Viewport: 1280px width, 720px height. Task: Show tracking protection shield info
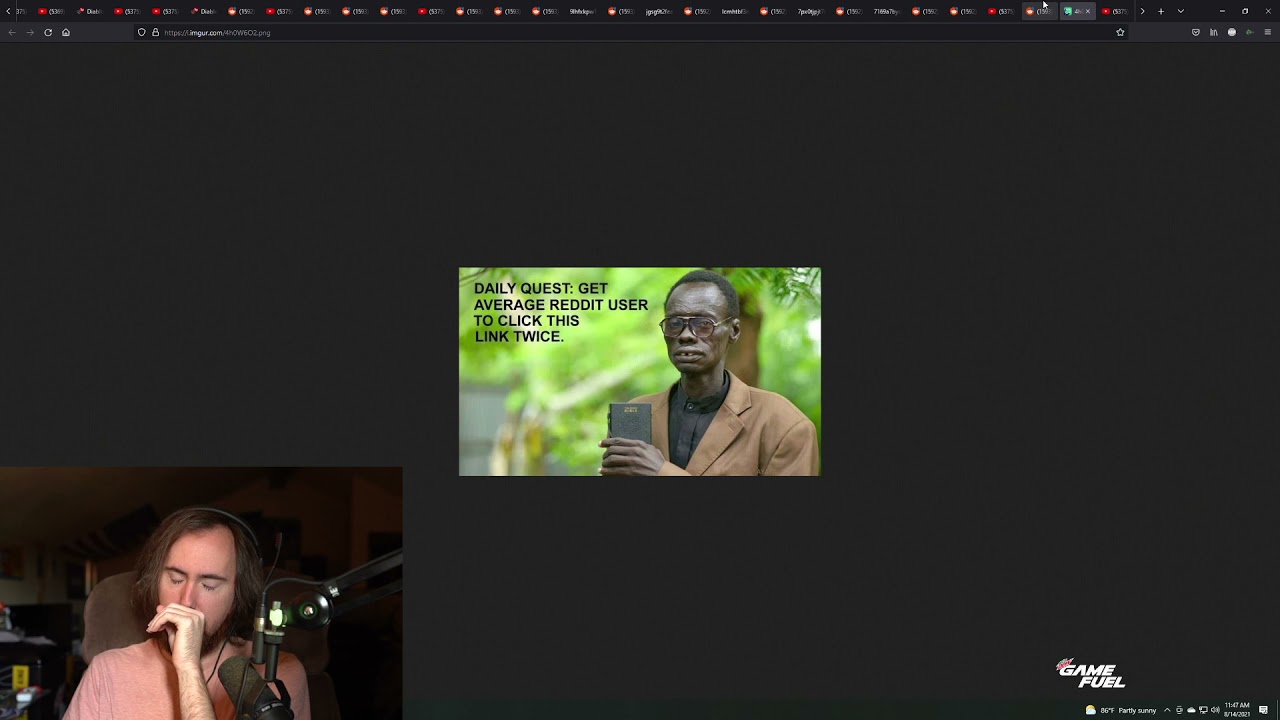coord(141,32)
